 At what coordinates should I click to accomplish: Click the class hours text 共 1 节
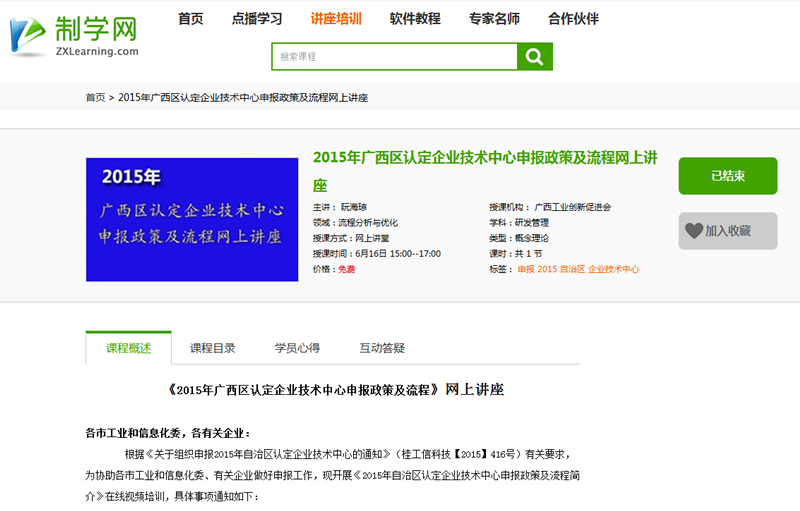coord(529,253)
